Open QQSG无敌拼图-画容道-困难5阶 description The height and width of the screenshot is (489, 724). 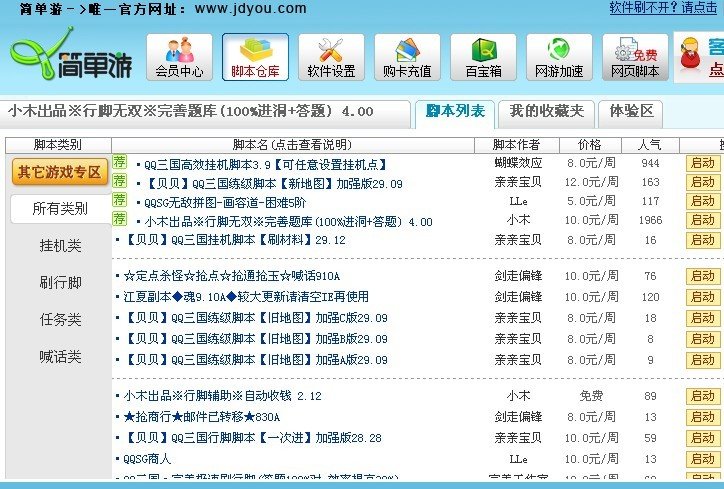[225, 203]
